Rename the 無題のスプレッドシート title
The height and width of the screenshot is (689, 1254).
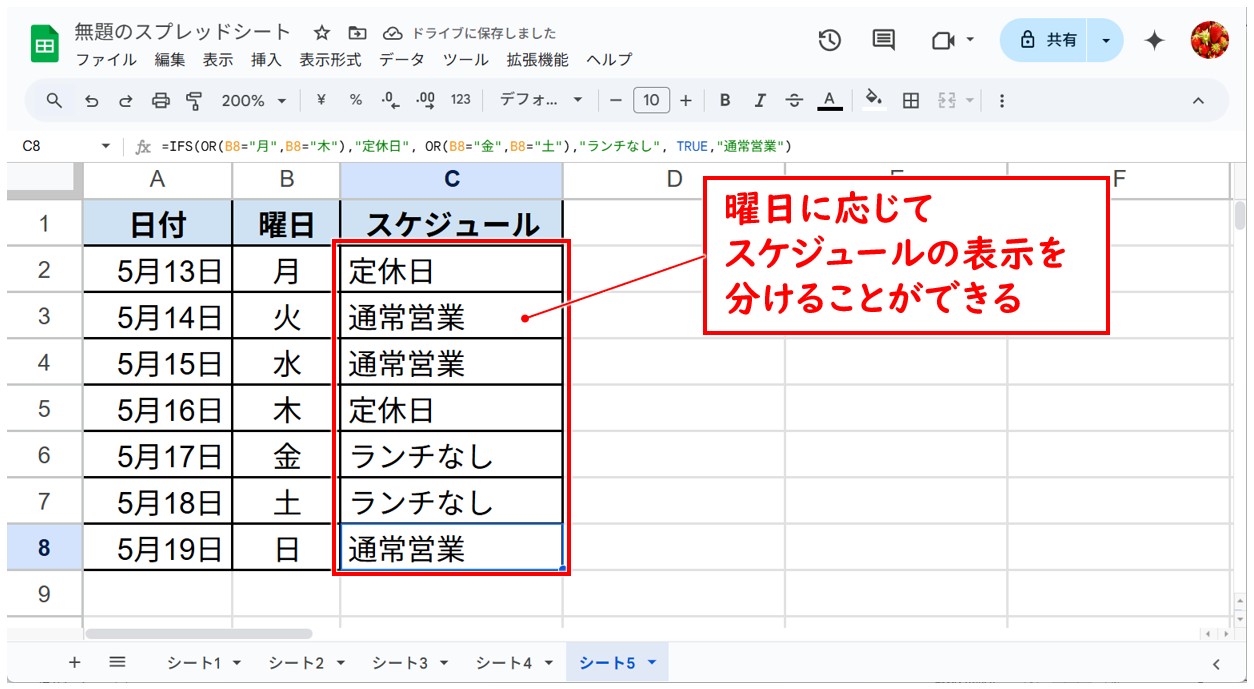click(x=183, y=32)
